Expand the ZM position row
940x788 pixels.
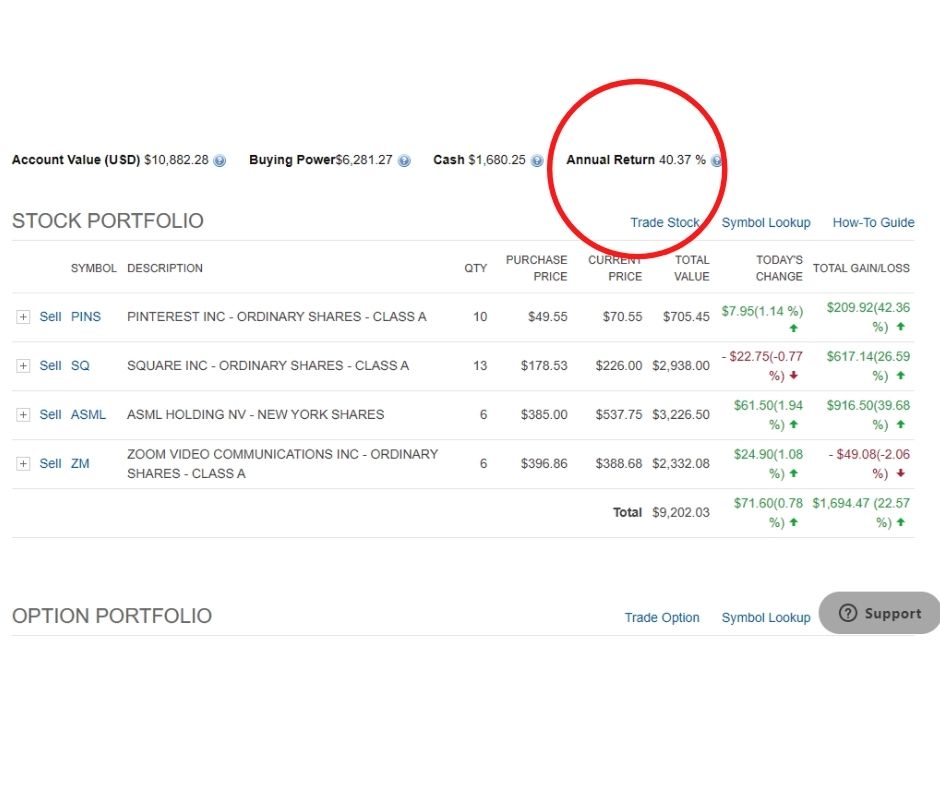point(24,463)
